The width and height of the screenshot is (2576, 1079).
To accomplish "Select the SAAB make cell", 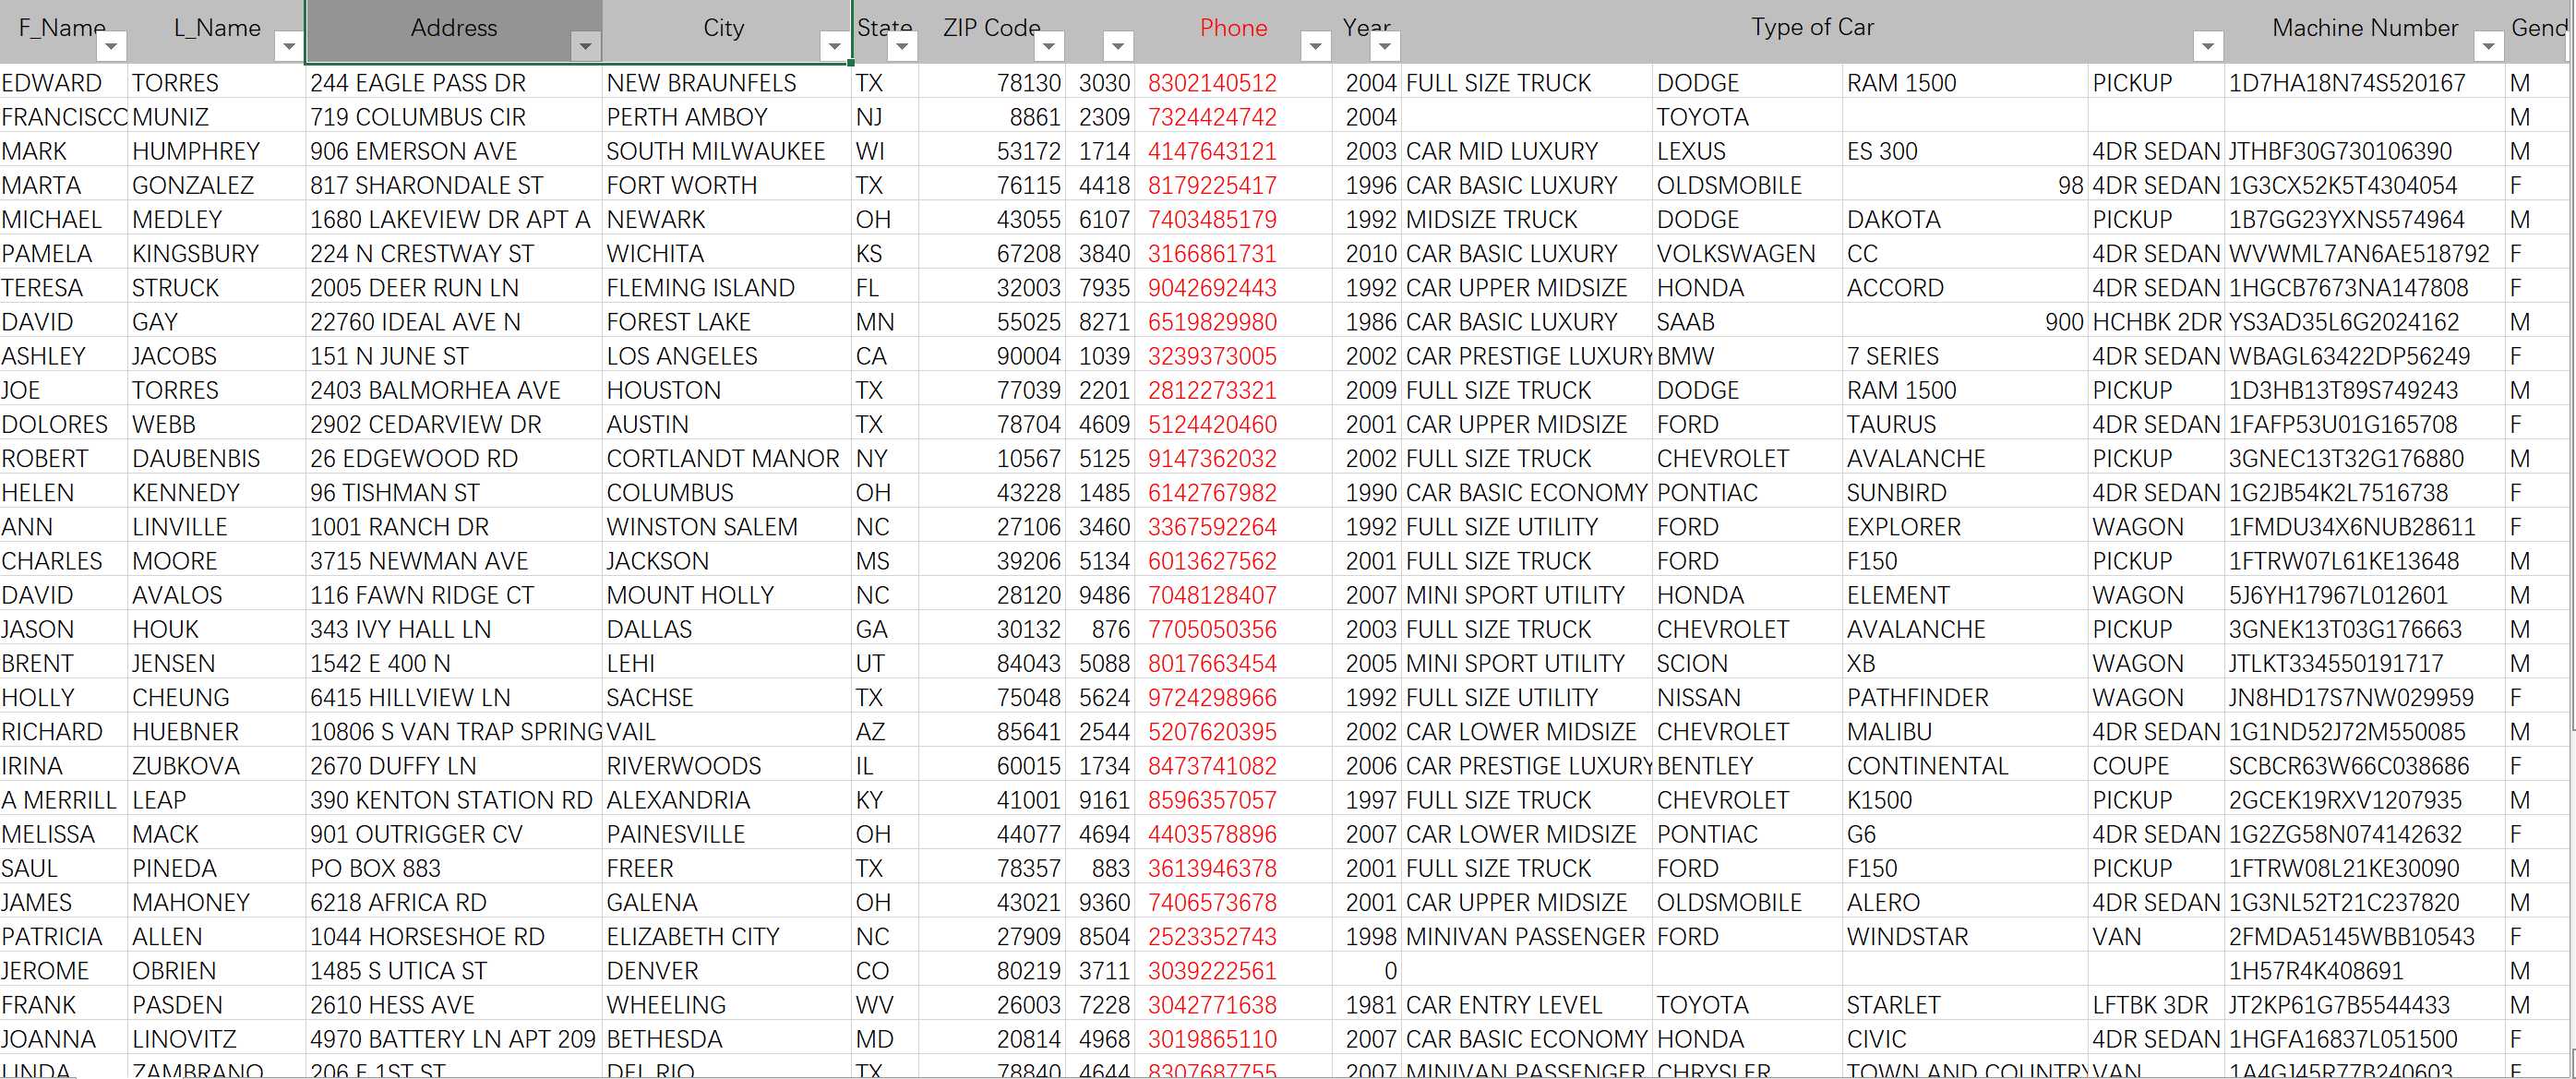I will point(1747,322).
